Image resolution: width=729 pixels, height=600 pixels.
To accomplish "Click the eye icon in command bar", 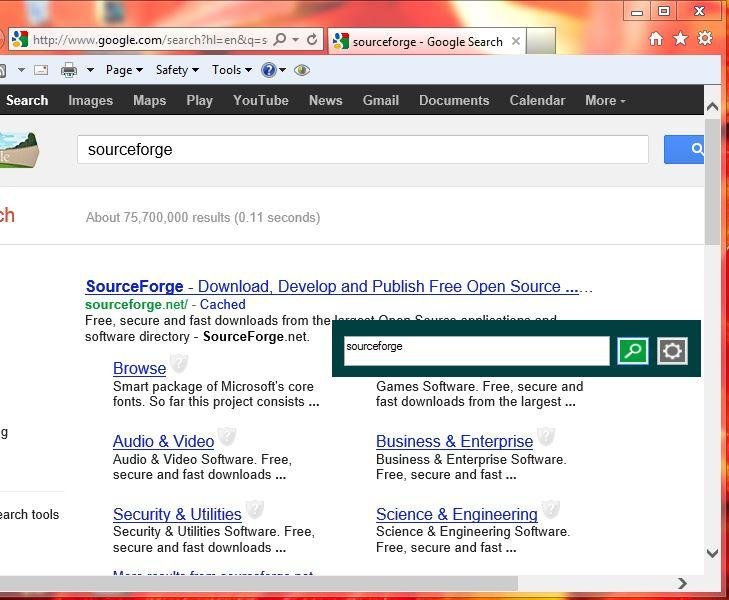I will [302, 70].
